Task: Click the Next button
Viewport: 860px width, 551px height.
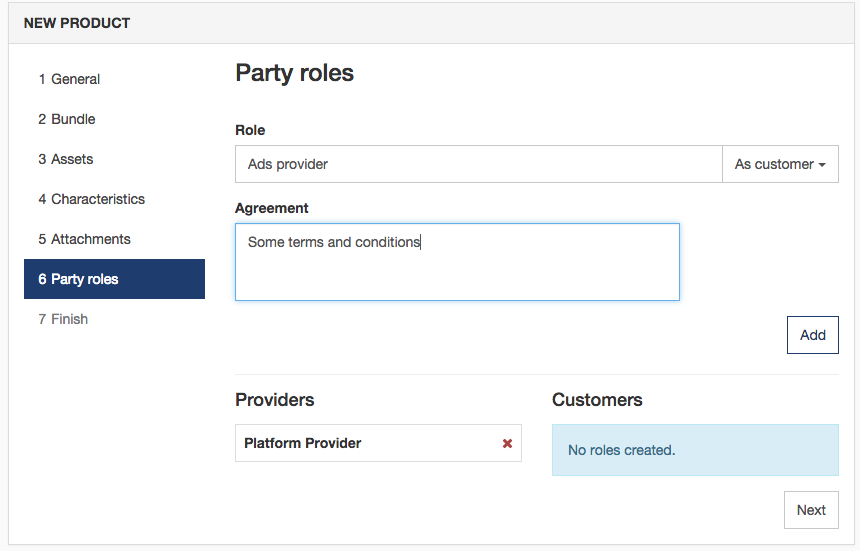Action: tap(811, 510)
